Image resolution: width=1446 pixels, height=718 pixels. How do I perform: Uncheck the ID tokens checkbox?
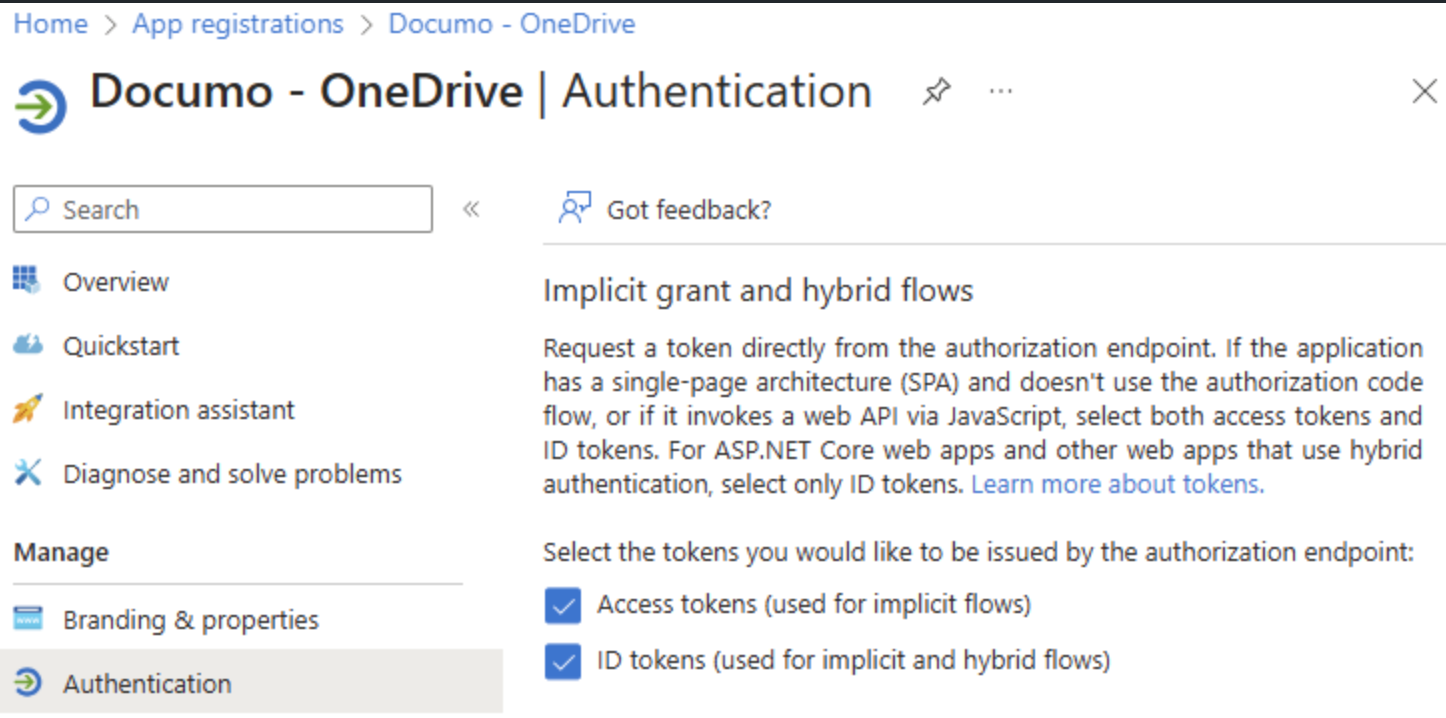(x=563, y=661)
